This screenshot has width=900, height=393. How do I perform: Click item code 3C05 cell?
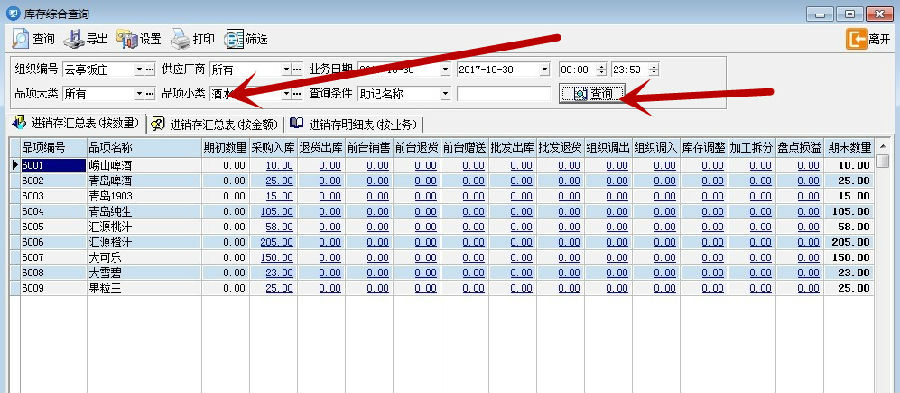[53, 227]
